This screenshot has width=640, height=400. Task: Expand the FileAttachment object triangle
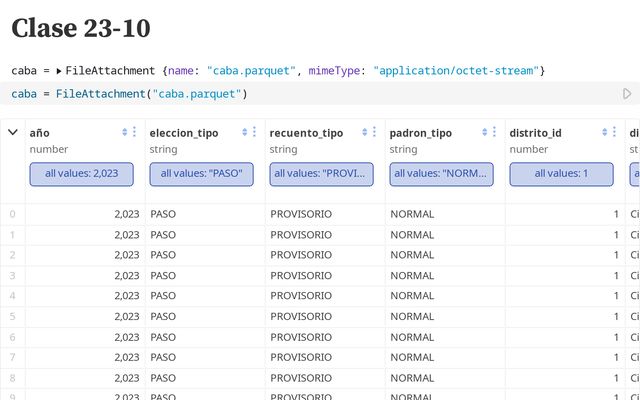59,71
